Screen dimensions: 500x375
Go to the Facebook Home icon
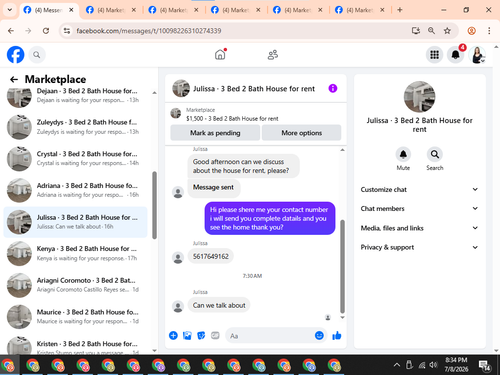[x=220, y=54]
